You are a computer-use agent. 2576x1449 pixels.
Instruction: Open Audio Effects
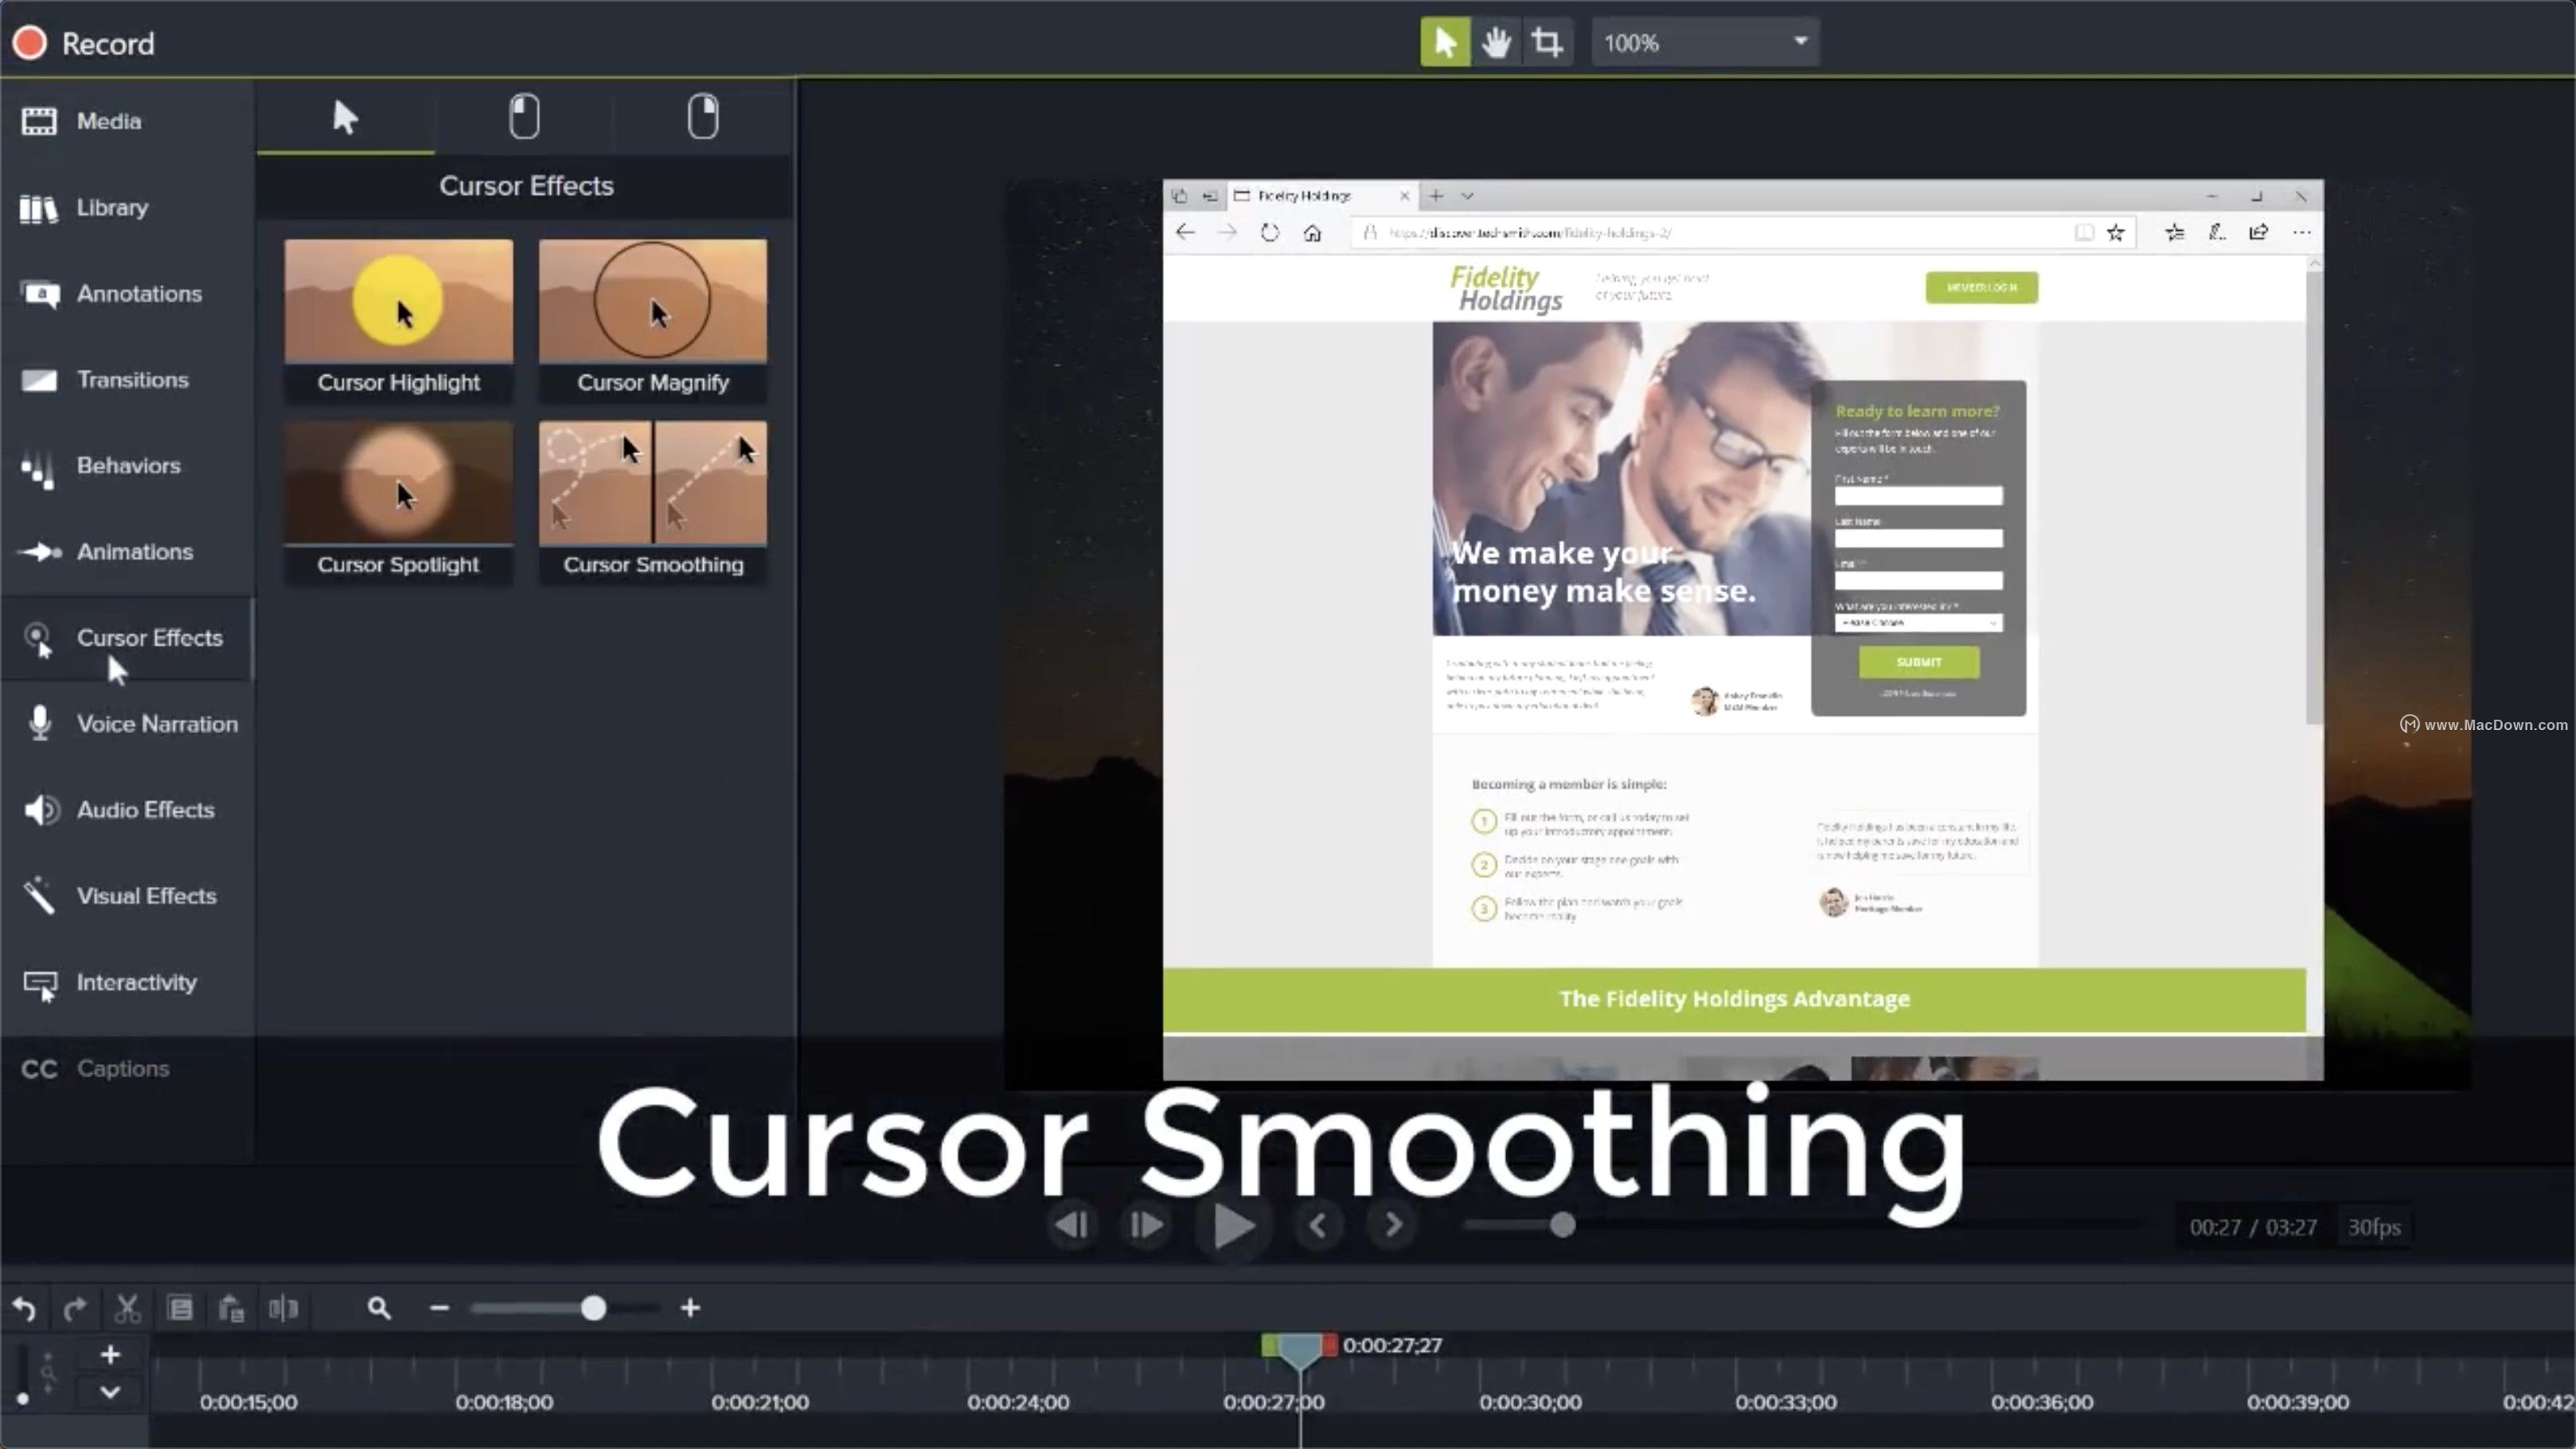[145, 809]
